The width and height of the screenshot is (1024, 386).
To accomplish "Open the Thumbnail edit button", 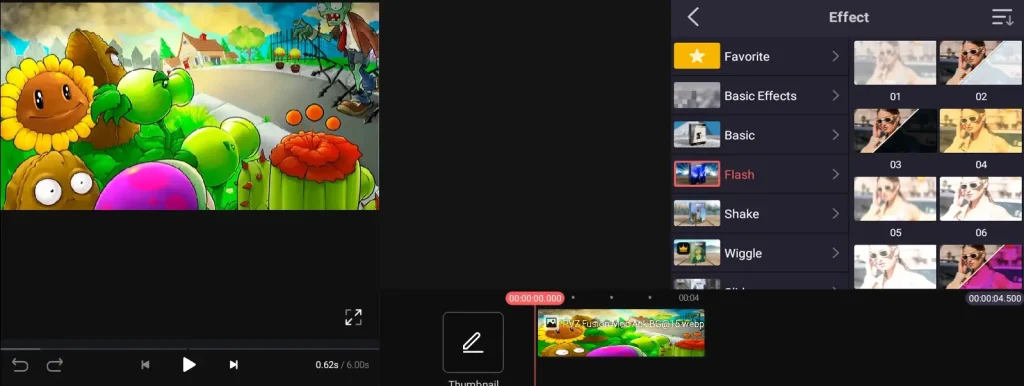I will point(473,342).
